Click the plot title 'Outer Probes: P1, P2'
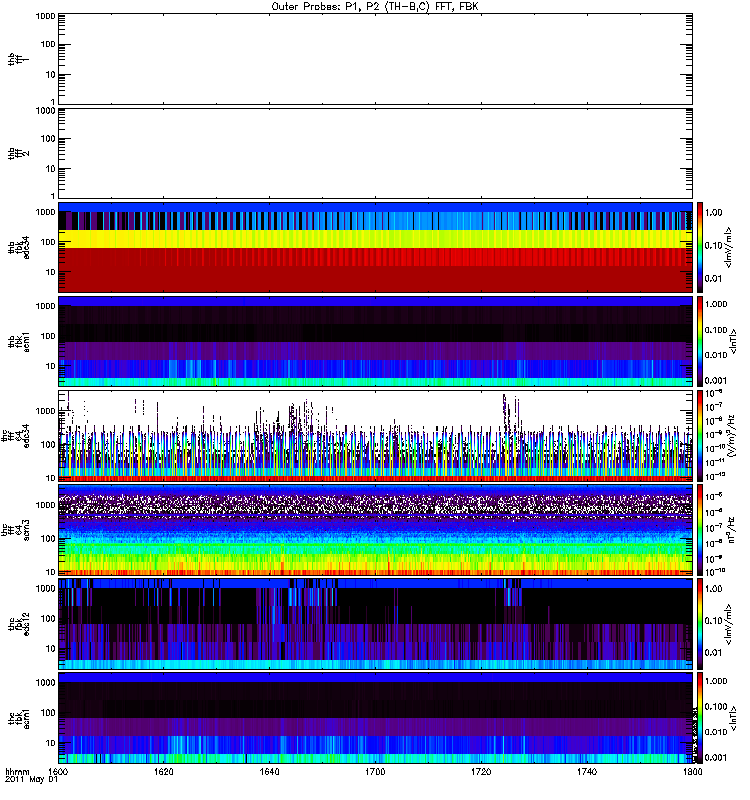This screenshot has width=750, height=800. pyautogui.click(x=375, y=6)
